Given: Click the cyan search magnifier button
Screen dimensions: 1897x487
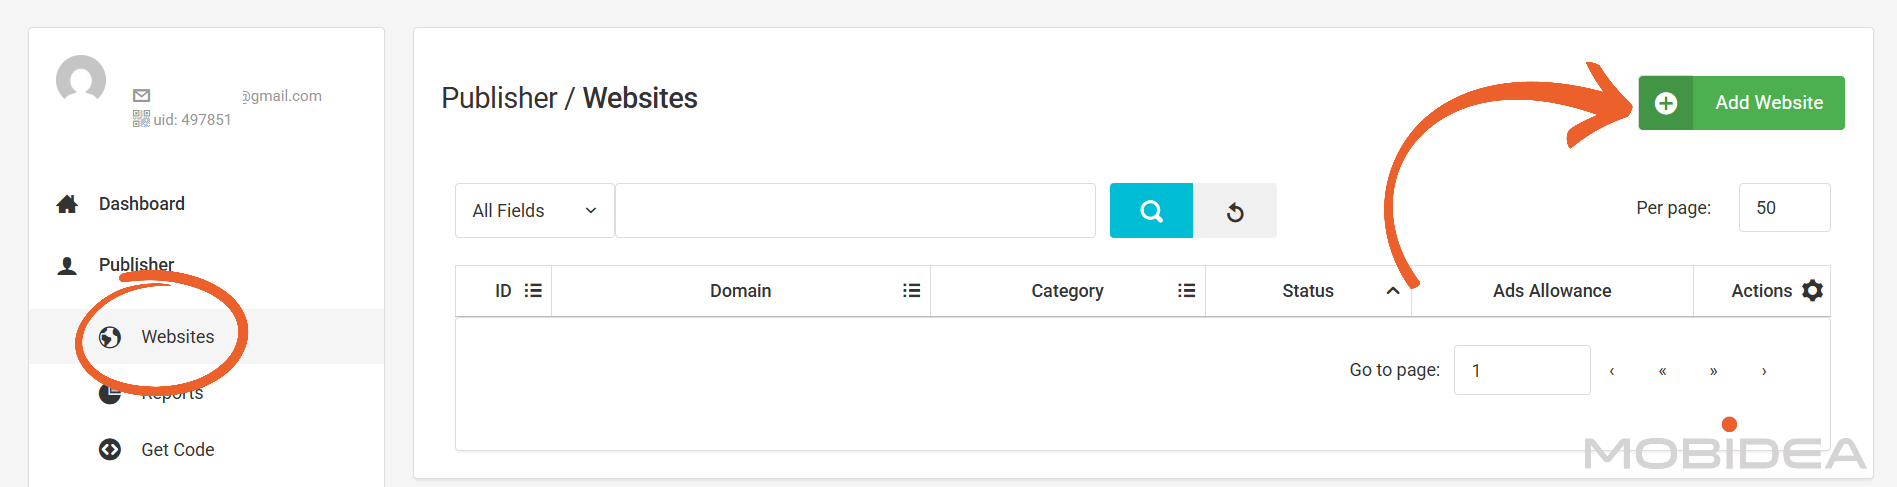Looking at the screenshot, I should click(x=1151, y=210).
